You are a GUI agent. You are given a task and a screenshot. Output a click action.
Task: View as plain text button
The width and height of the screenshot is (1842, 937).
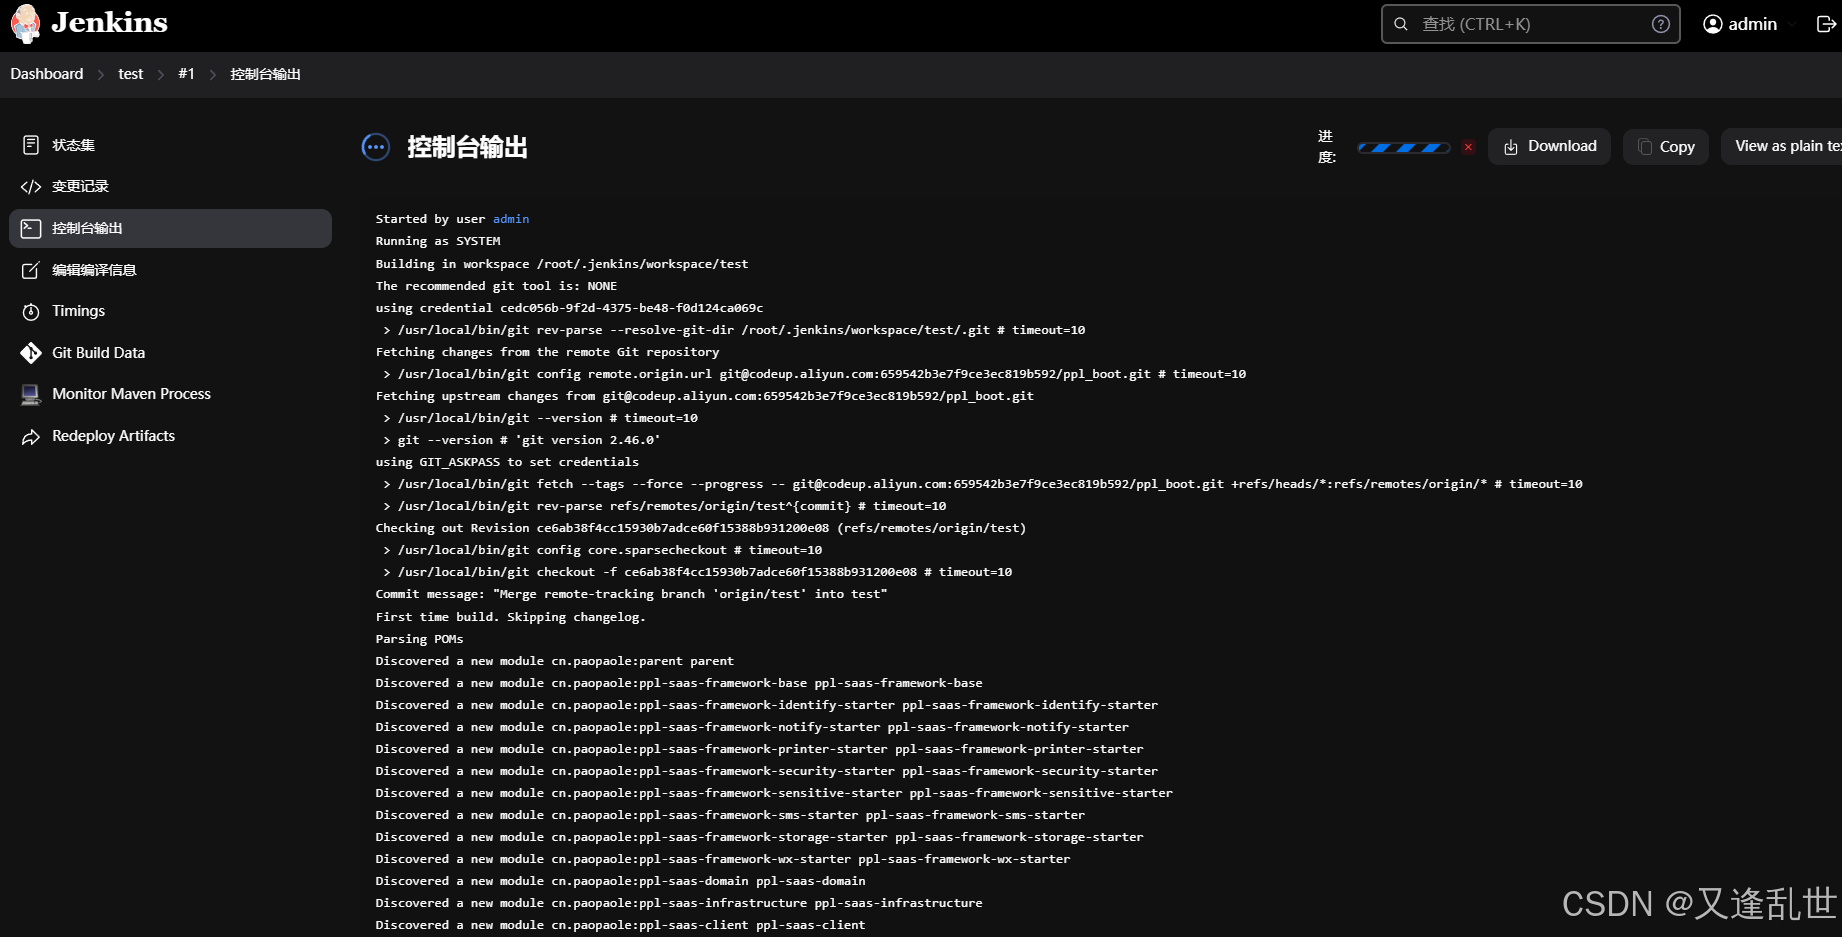coord(1782,146)
